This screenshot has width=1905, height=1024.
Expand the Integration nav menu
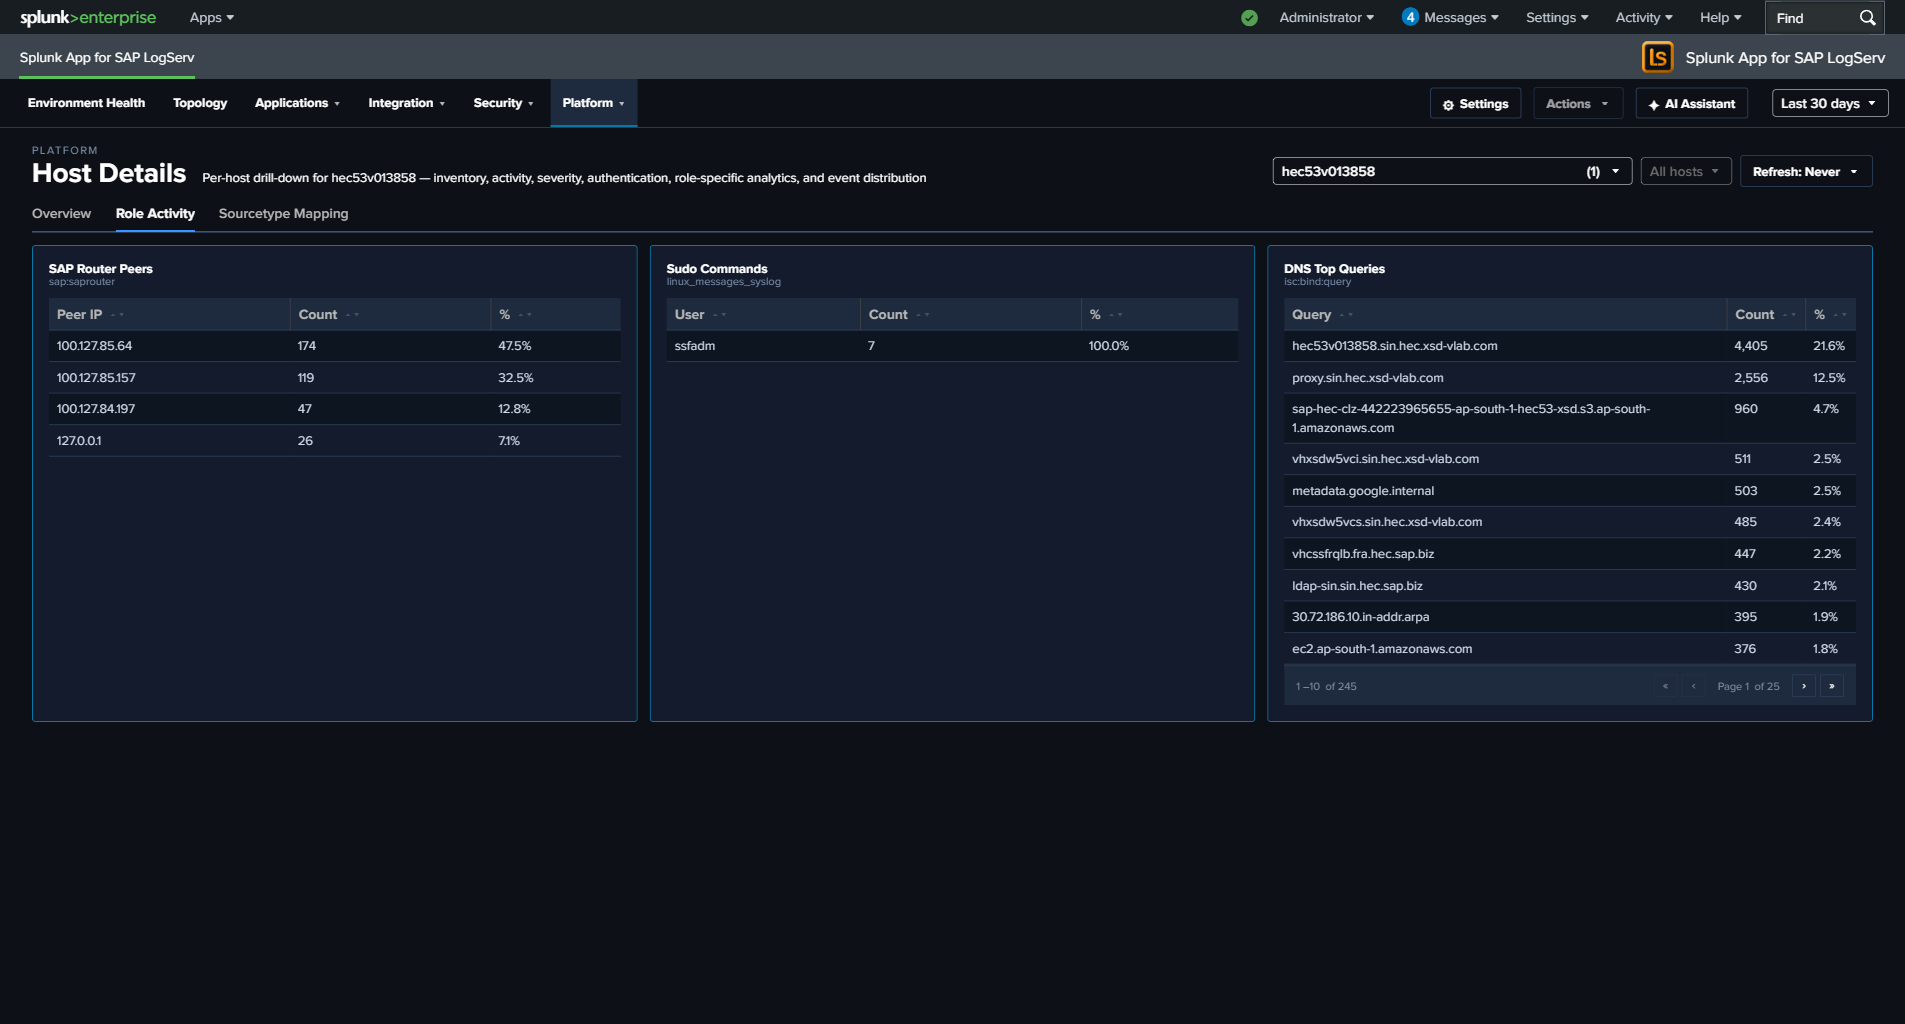[406, 103]
